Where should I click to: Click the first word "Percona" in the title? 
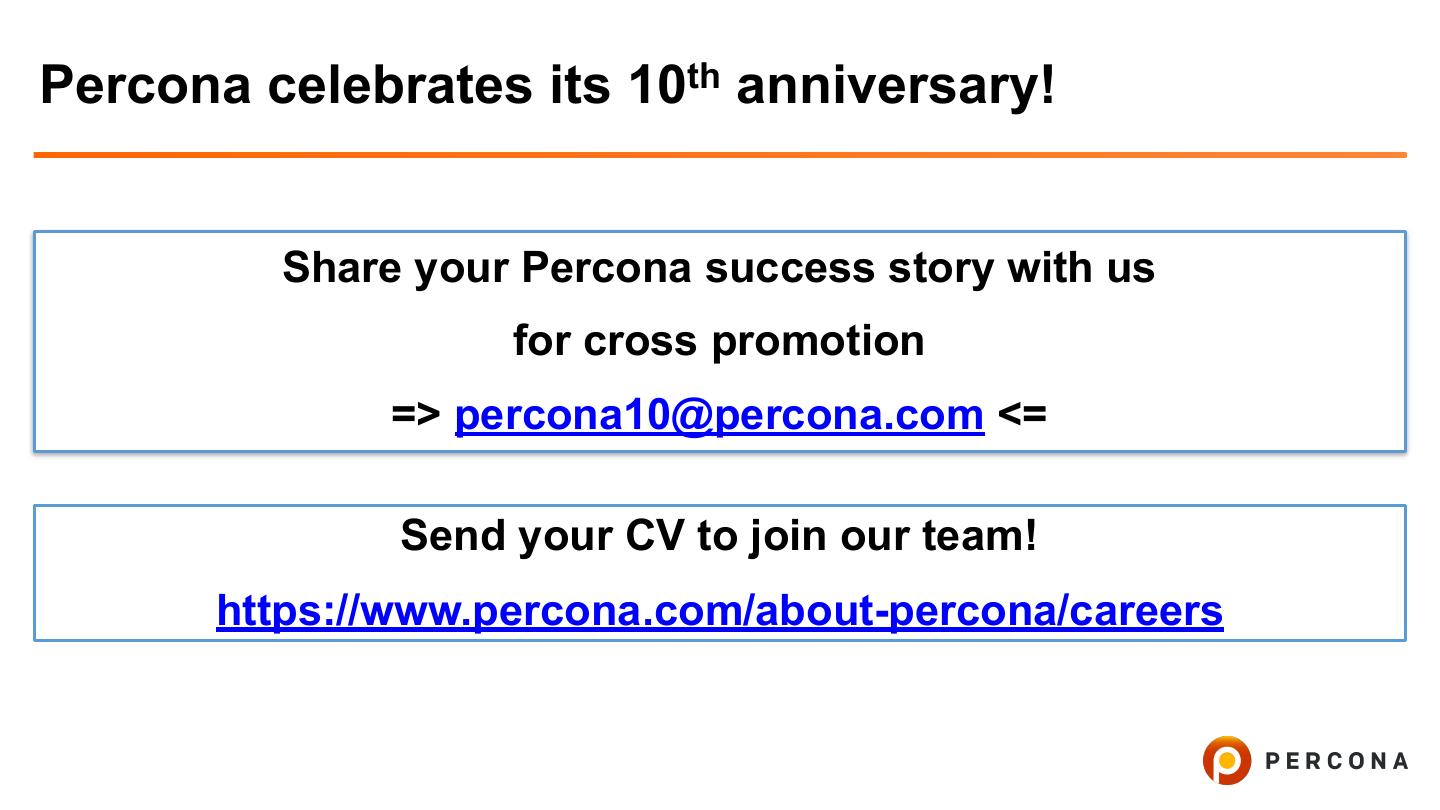pyautogui.click(x=145, y=86)
